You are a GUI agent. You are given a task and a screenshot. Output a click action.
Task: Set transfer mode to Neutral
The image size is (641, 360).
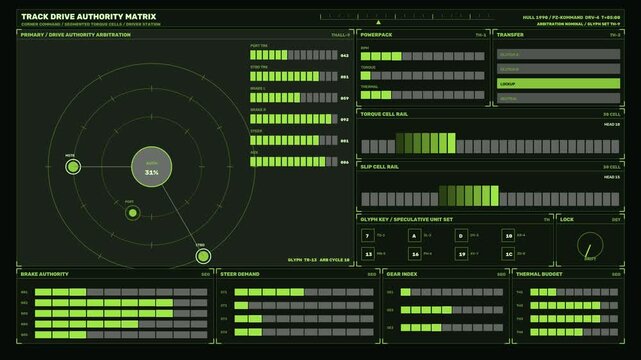(558, 98)
